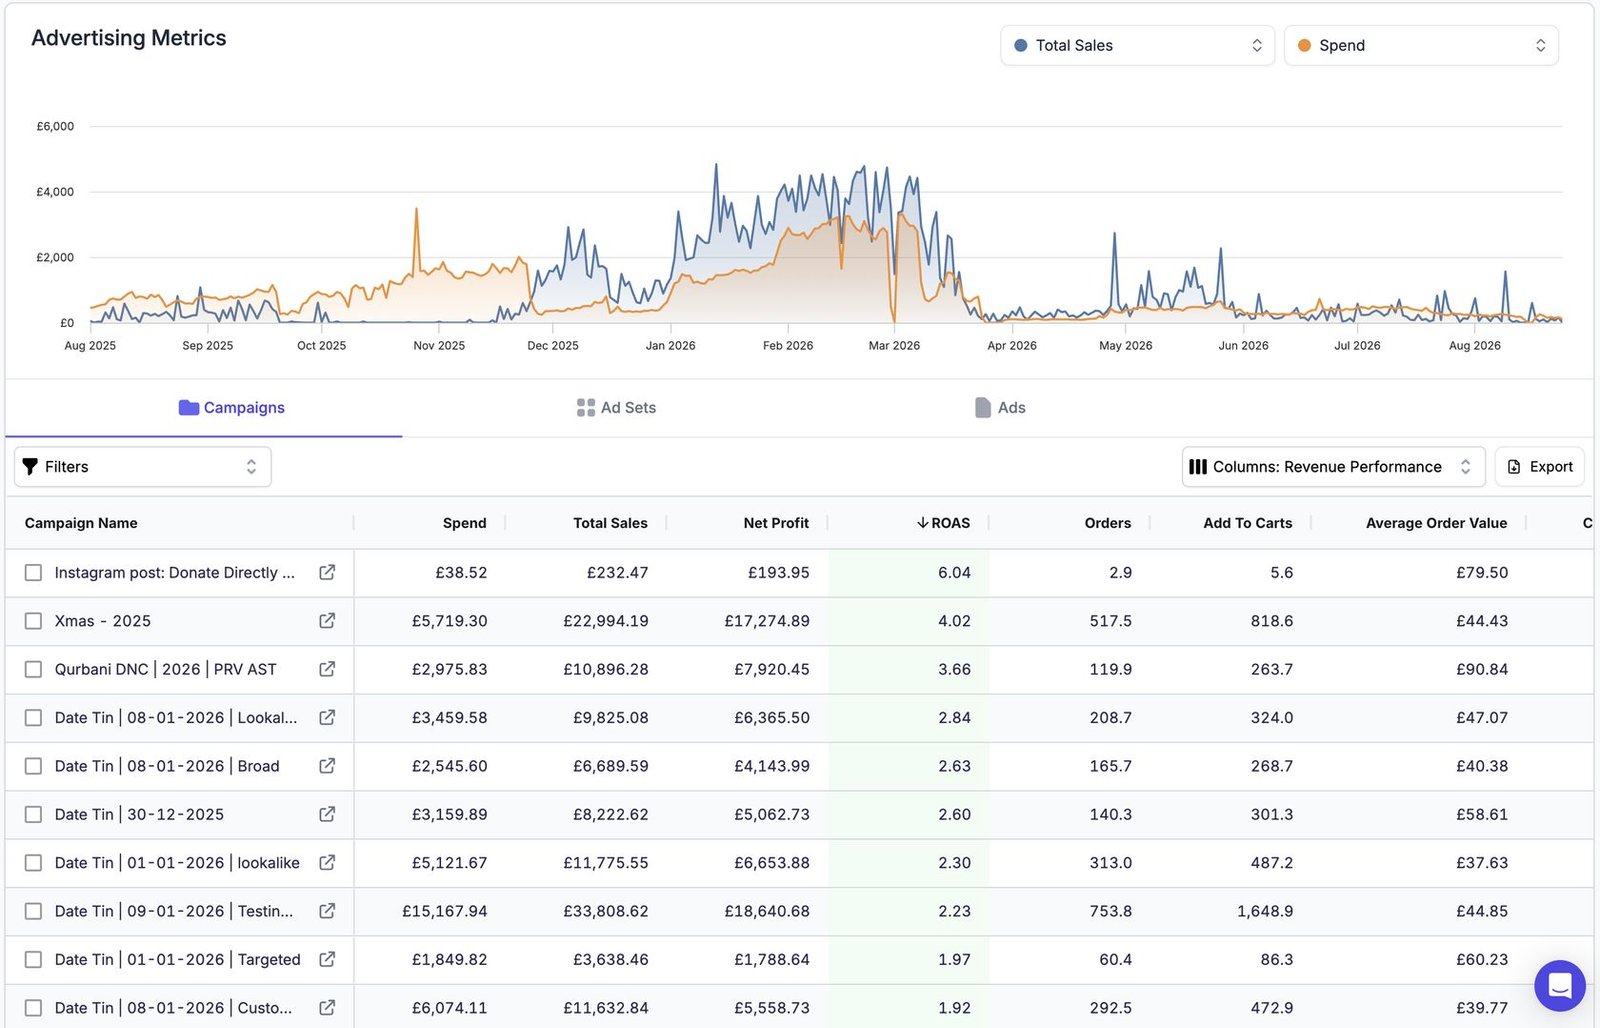The height and width of the screenshot is (1028, 1600).
Task: Select the Qurbani DNC campaign checkbox
Action: [x=33, y=669]
